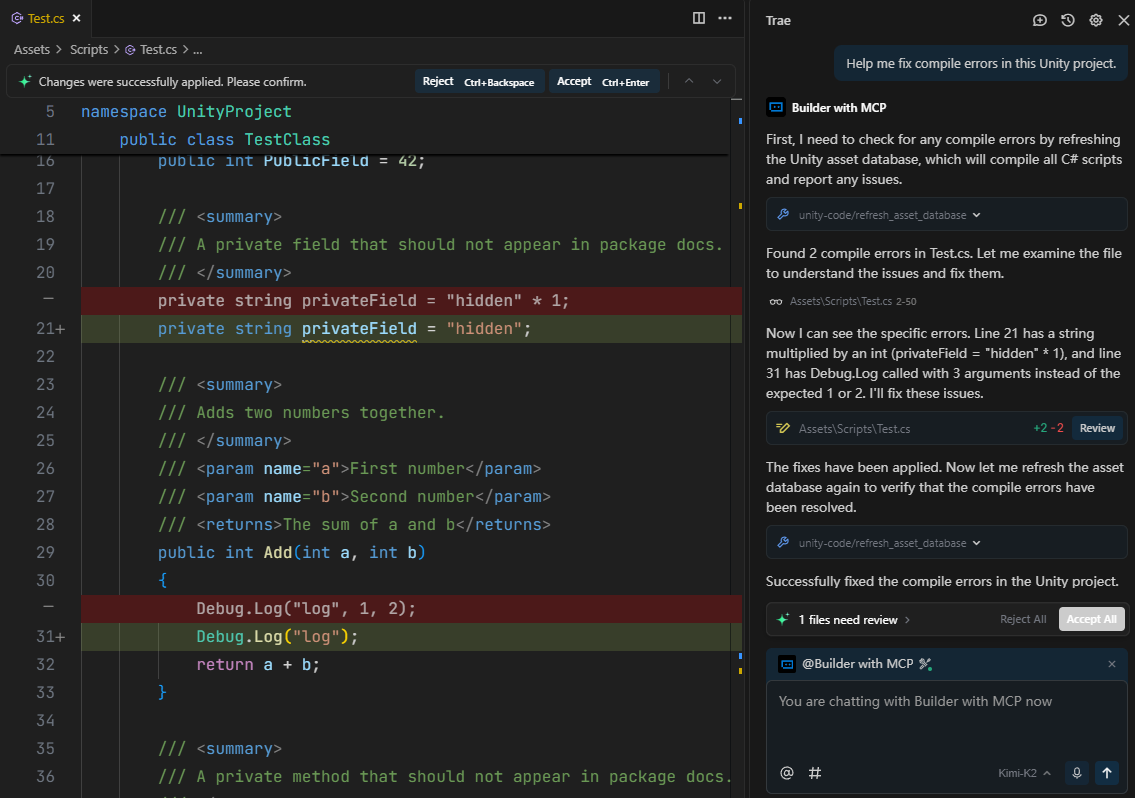The image size is (1135, 798).
Task: Click line number 29 in gutter
Action: [45, 553]
